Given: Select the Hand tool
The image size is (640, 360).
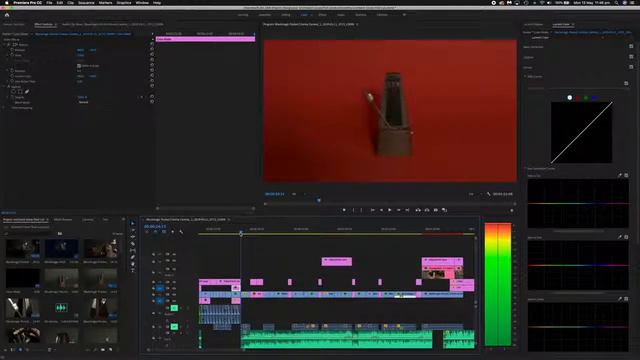Looking at the screenshot, I should click(133, 264).
